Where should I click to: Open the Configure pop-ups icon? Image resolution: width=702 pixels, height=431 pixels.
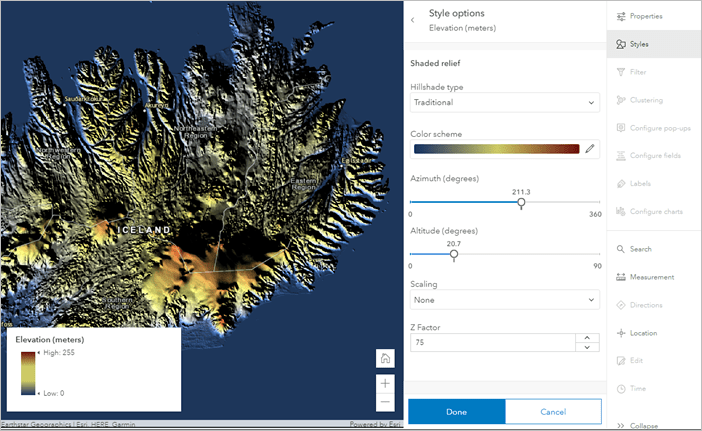point(621,128)
